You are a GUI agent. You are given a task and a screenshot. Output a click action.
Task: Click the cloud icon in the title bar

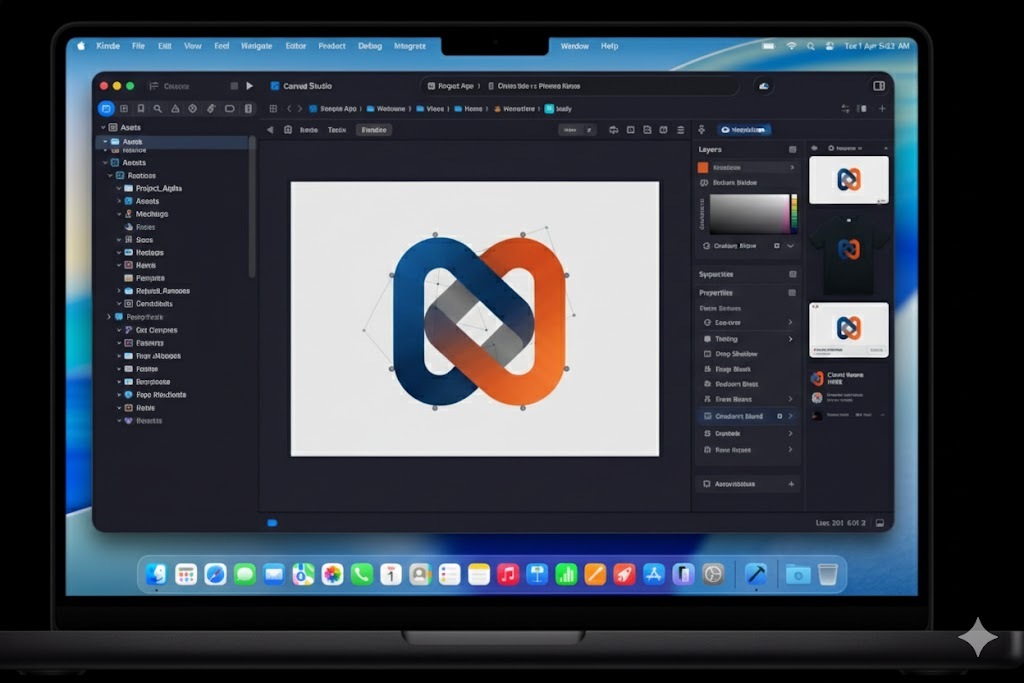pyautogui.click(x=763, y=86)
